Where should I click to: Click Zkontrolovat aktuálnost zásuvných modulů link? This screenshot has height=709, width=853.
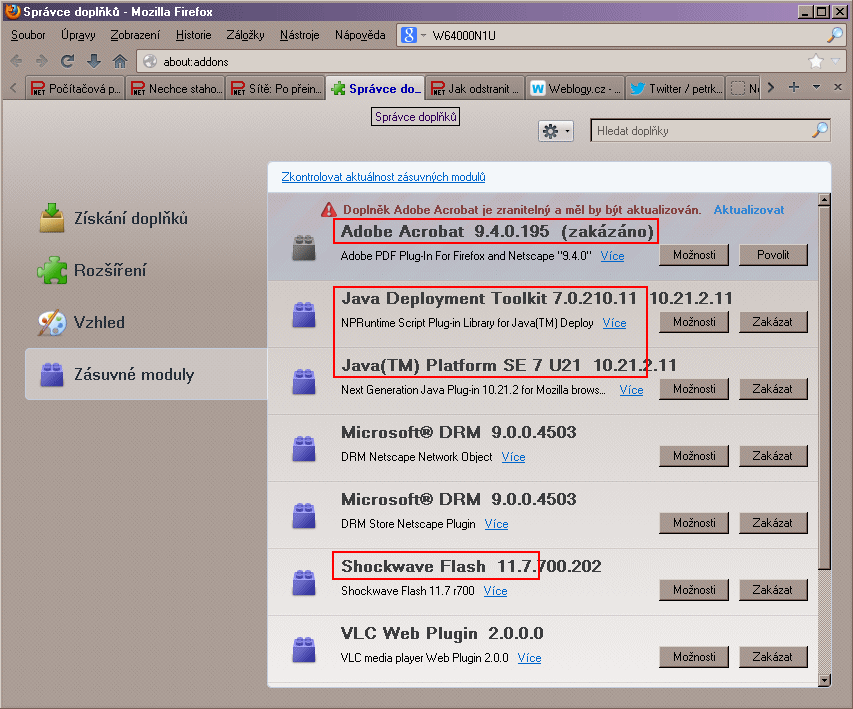384,177
